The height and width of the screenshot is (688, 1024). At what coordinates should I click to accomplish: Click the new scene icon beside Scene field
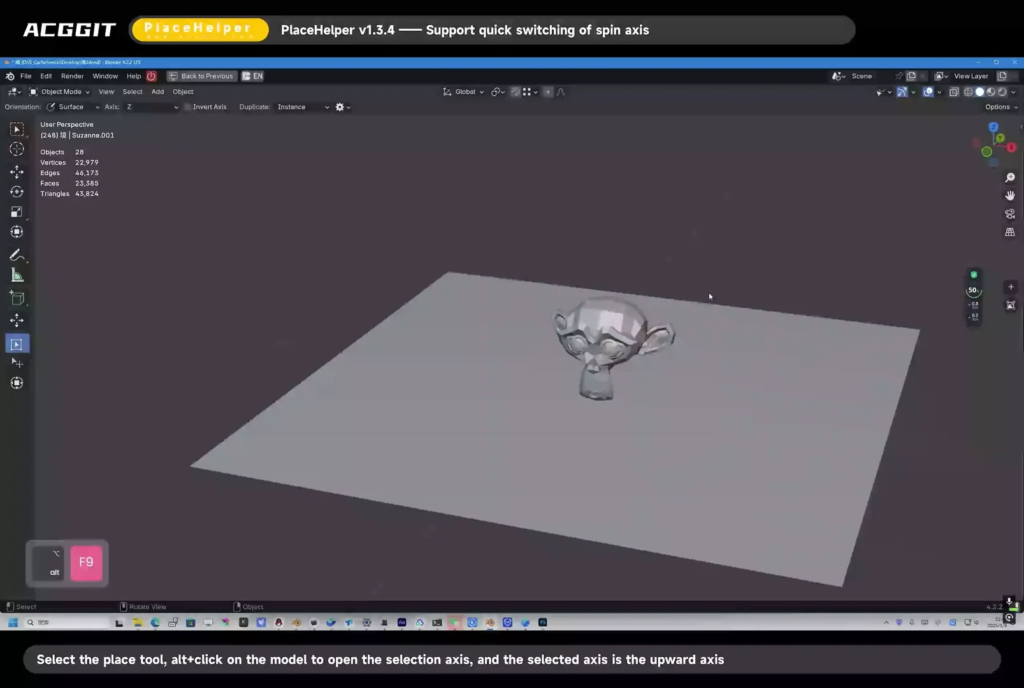[911, 76]
